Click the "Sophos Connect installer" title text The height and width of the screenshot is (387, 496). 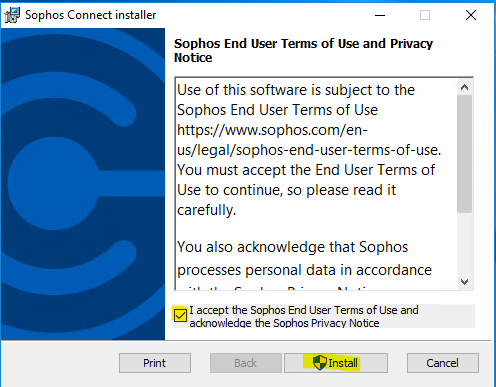(x=91, y=15)
